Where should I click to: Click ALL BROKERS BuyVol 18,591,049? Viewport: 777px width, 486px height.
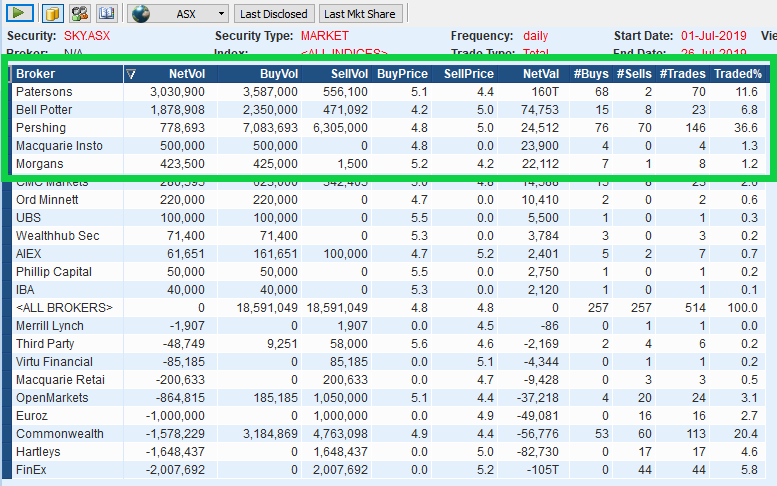(x=267, y=308)
